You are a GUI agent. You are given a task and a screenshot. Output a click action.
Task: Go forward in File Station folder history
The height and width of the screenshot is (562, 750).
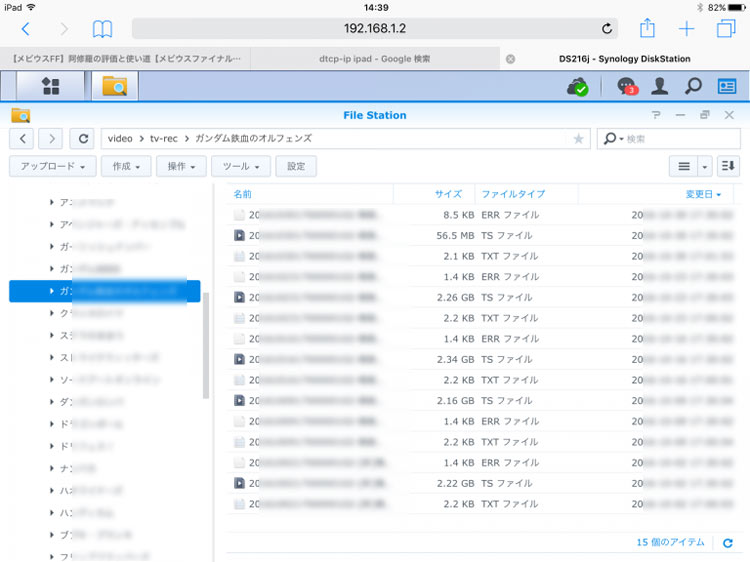pyautogui.click(x=51, y=139)
